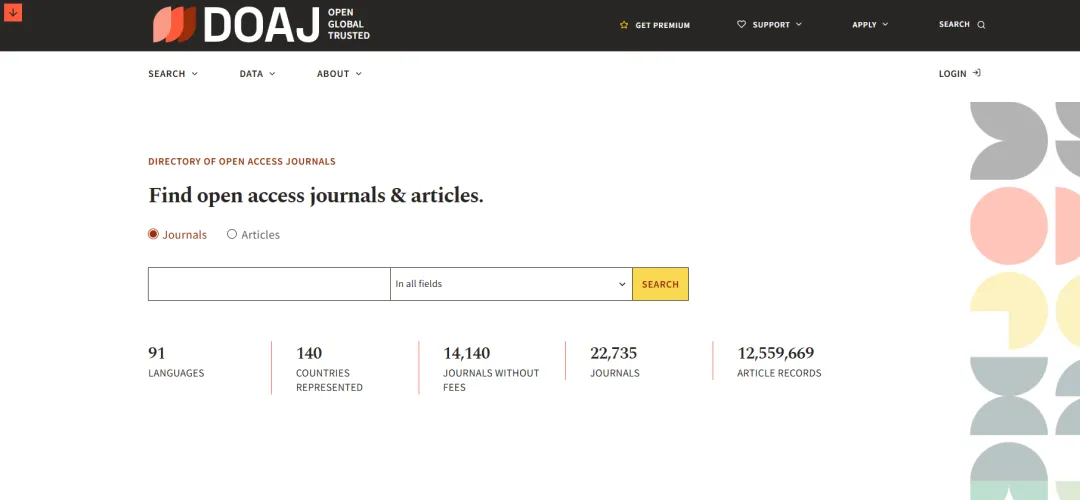The image size is (1080, 500).
Task: Open the APPLY menu in header
Action: pyautogui.click(x=871, y=24)
